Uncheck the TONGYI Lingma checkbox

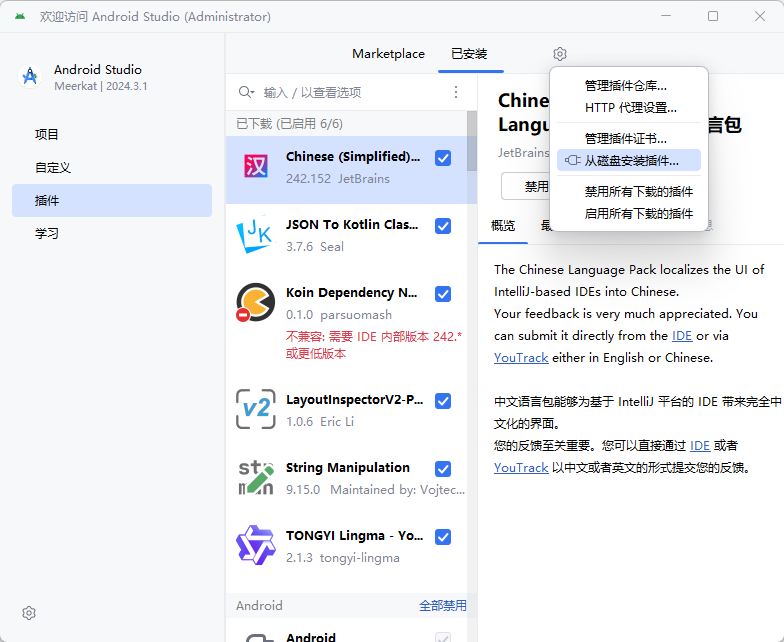pyautogui.click(x=443, y=537)
